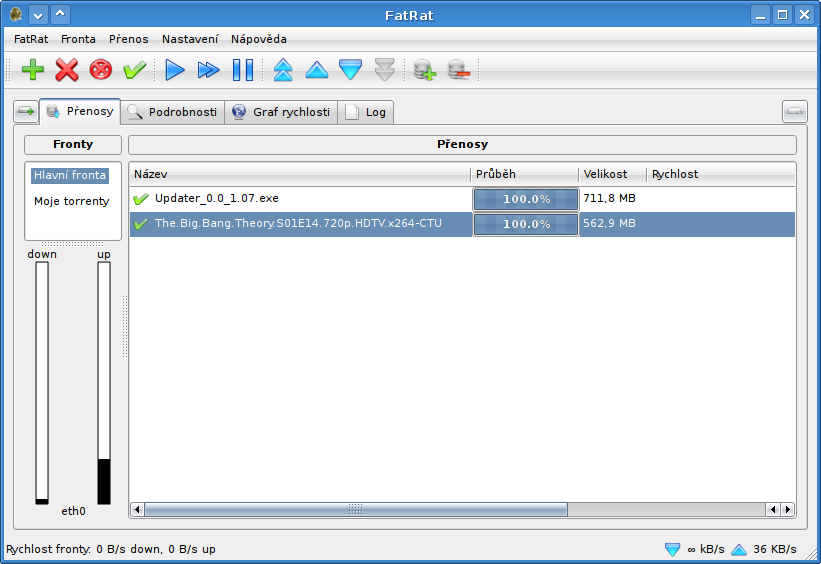This screenshot has width=821, height=564.
Task: Click the remove queue database-minus icon
Action: tap(459, 69)
